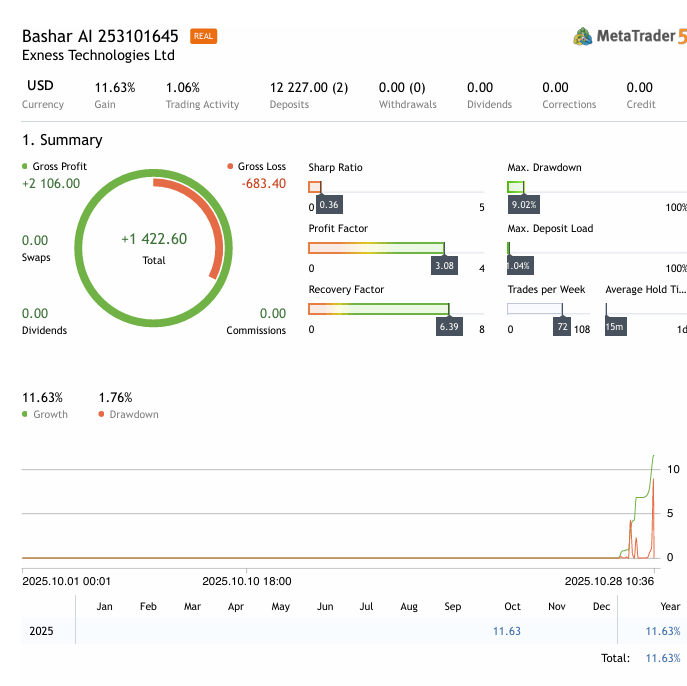Click the Profit Factor 3.08 value tag
687x686 pixels.
click(444, 266)
